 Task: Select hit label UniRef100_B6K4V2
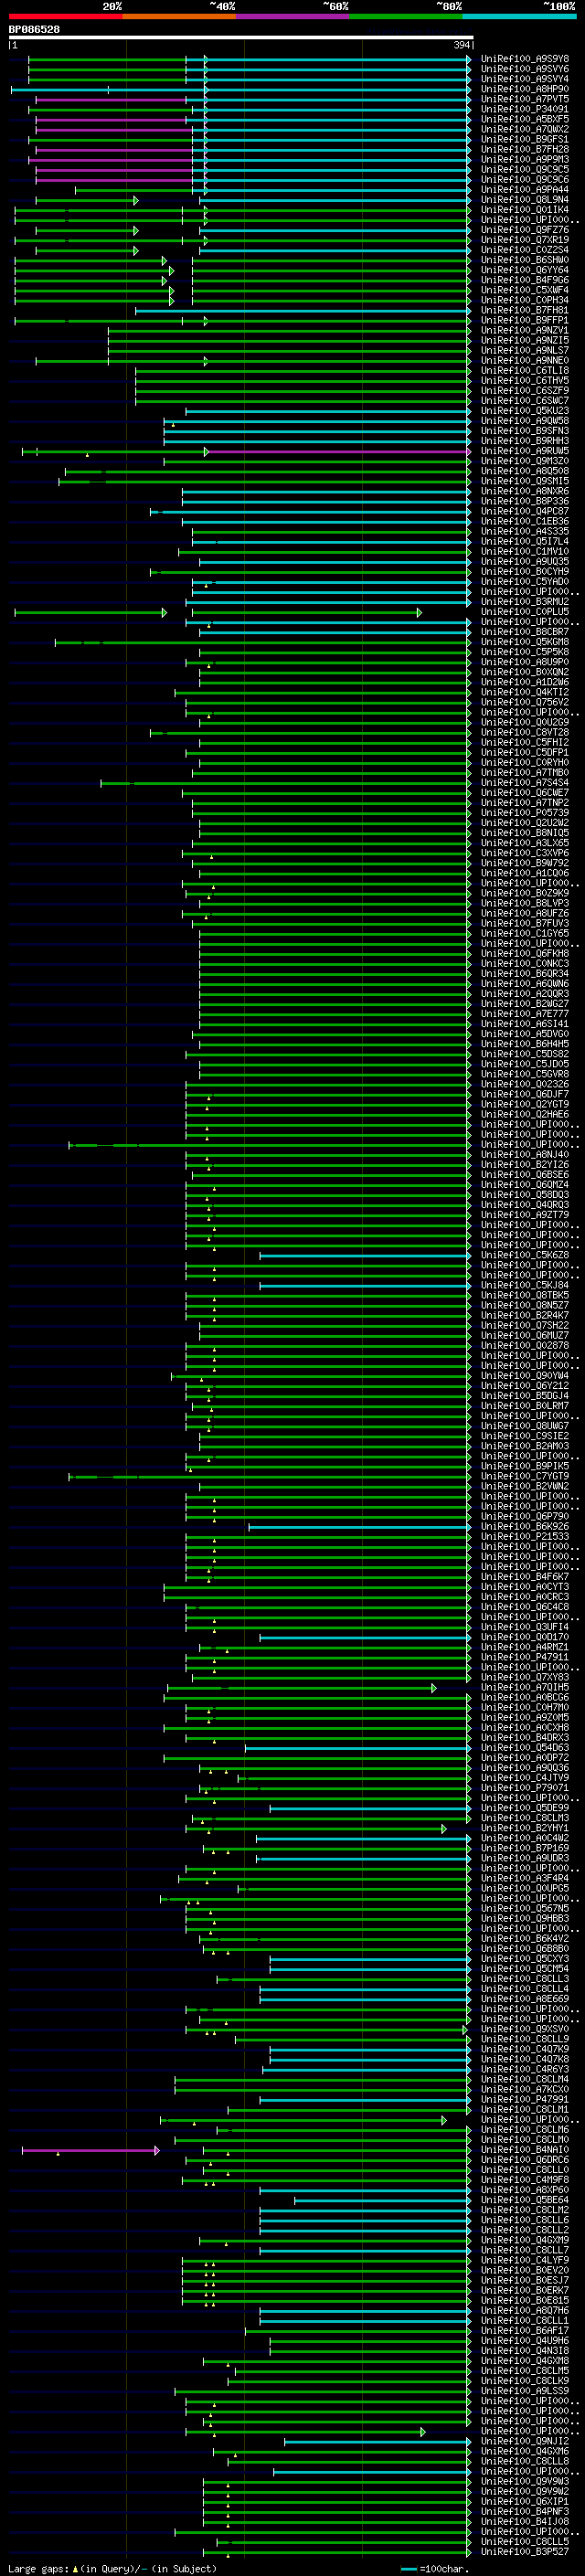[525, 1938]
